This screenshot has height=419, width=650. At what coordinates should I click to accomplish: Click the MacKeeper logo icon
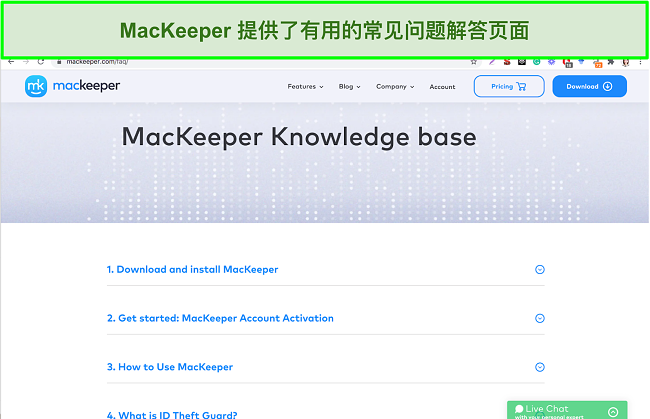[x=36, y=86]
